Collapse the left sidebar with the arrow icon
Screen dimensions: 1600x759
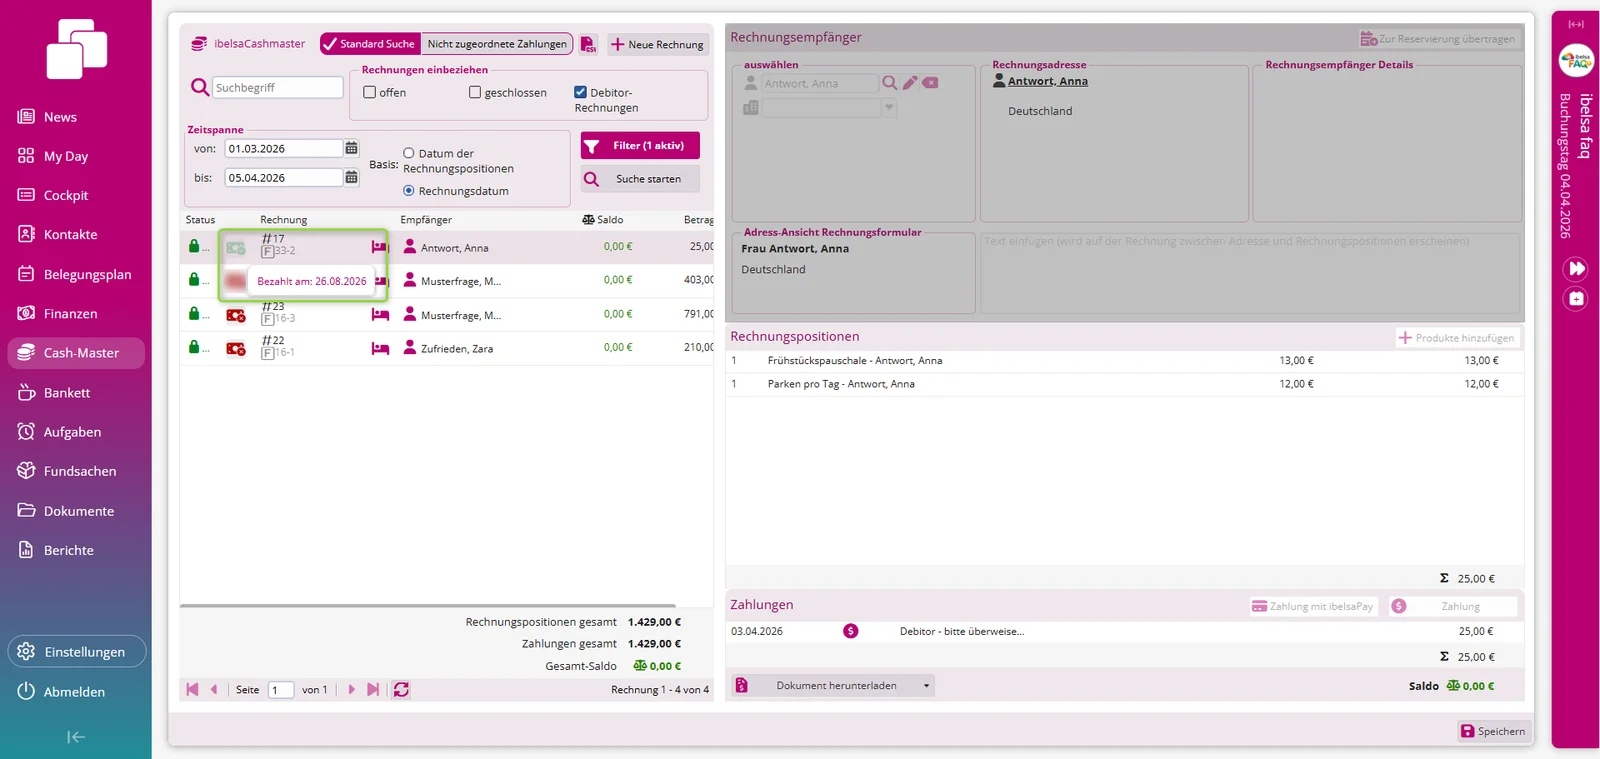tap(76, 737)
